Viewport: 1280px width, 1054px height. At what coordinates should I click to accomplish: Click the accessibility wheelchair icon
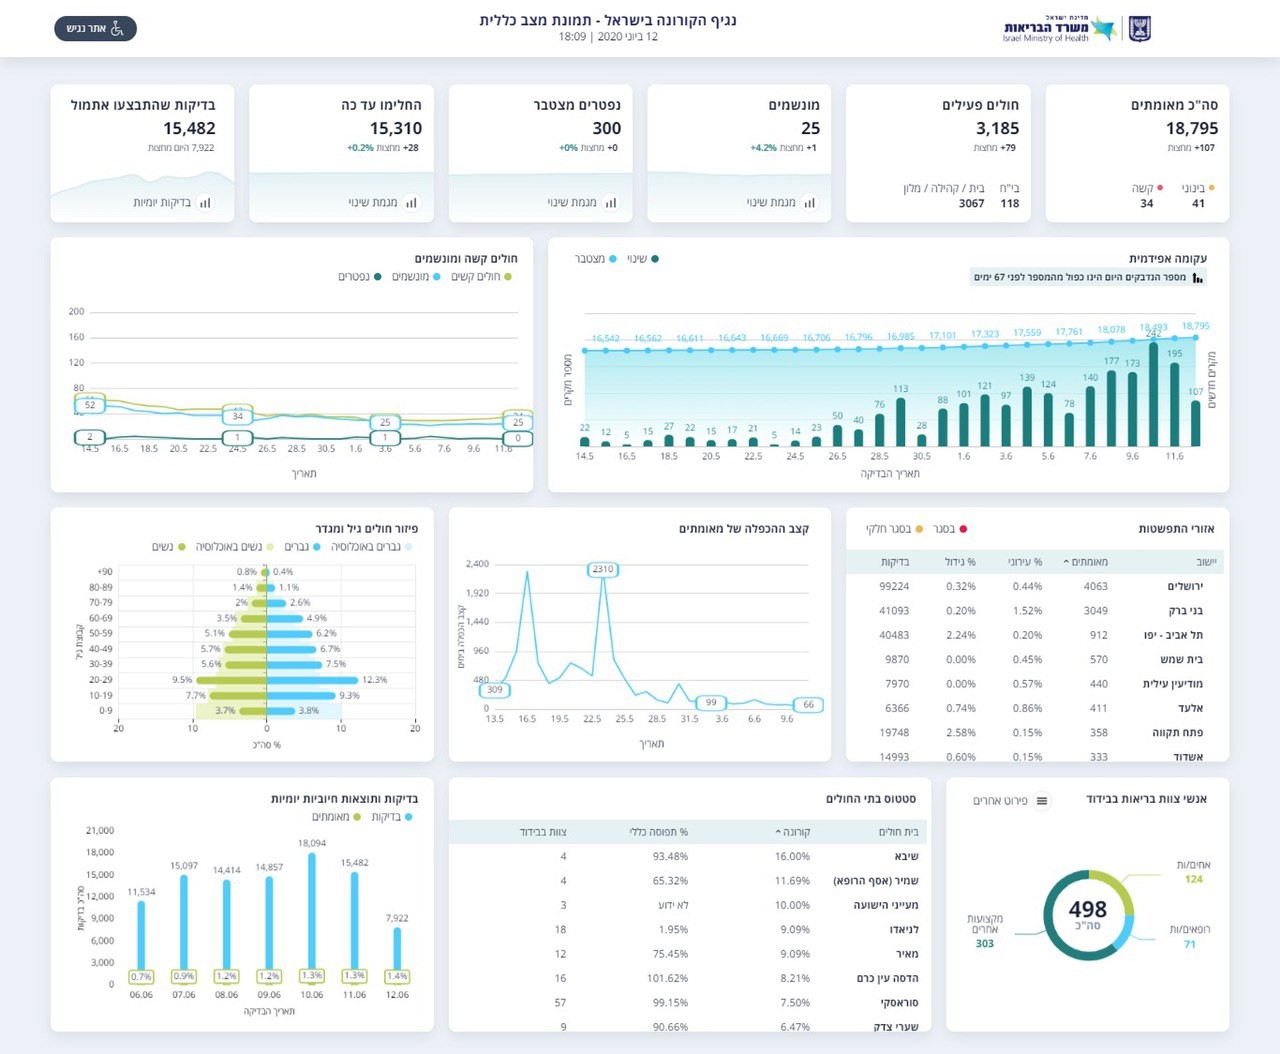(x=118, y=28)
